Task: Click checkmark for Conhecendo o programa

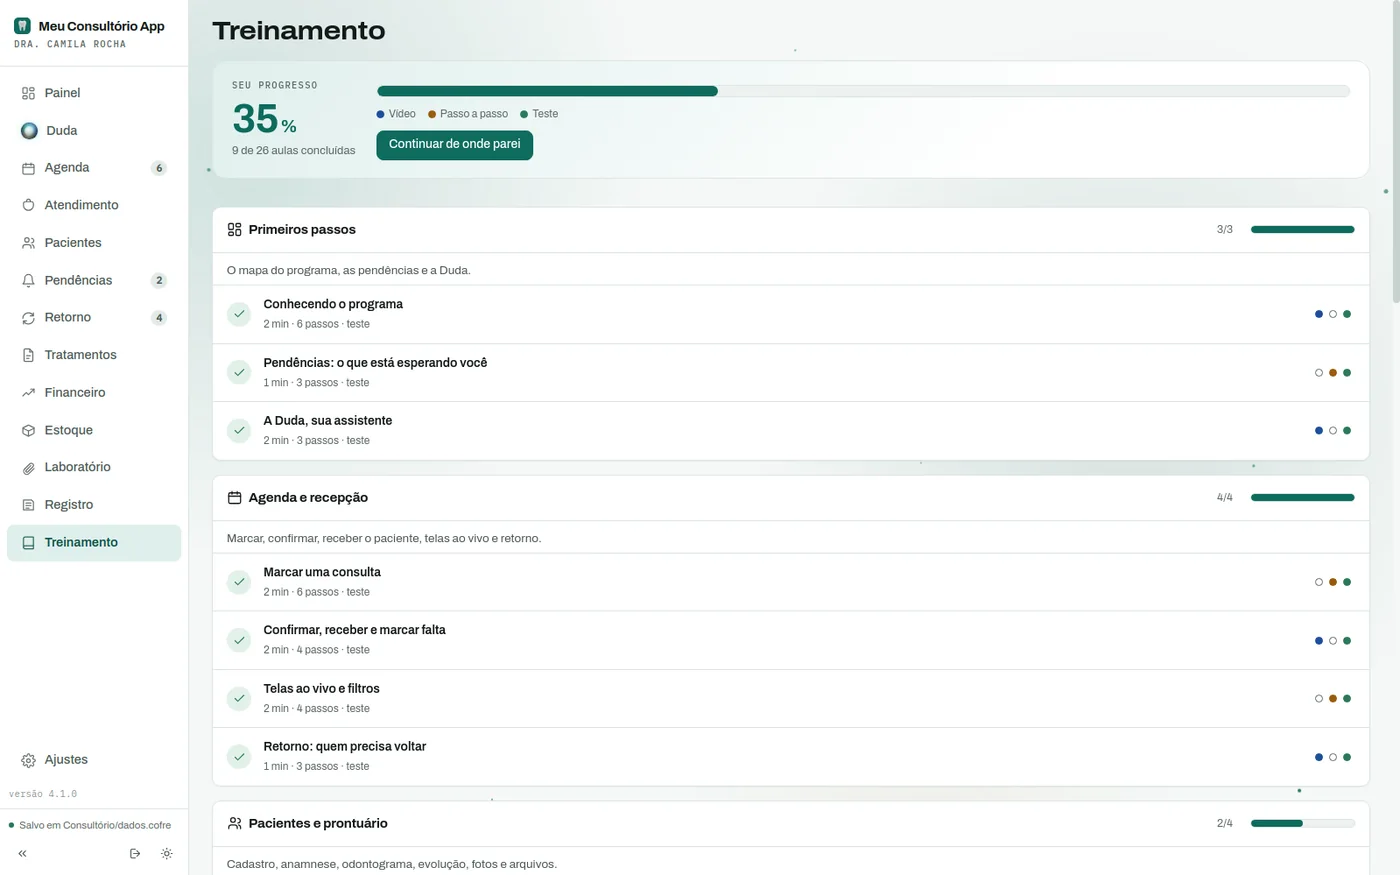Action: [x=239, y=314]
